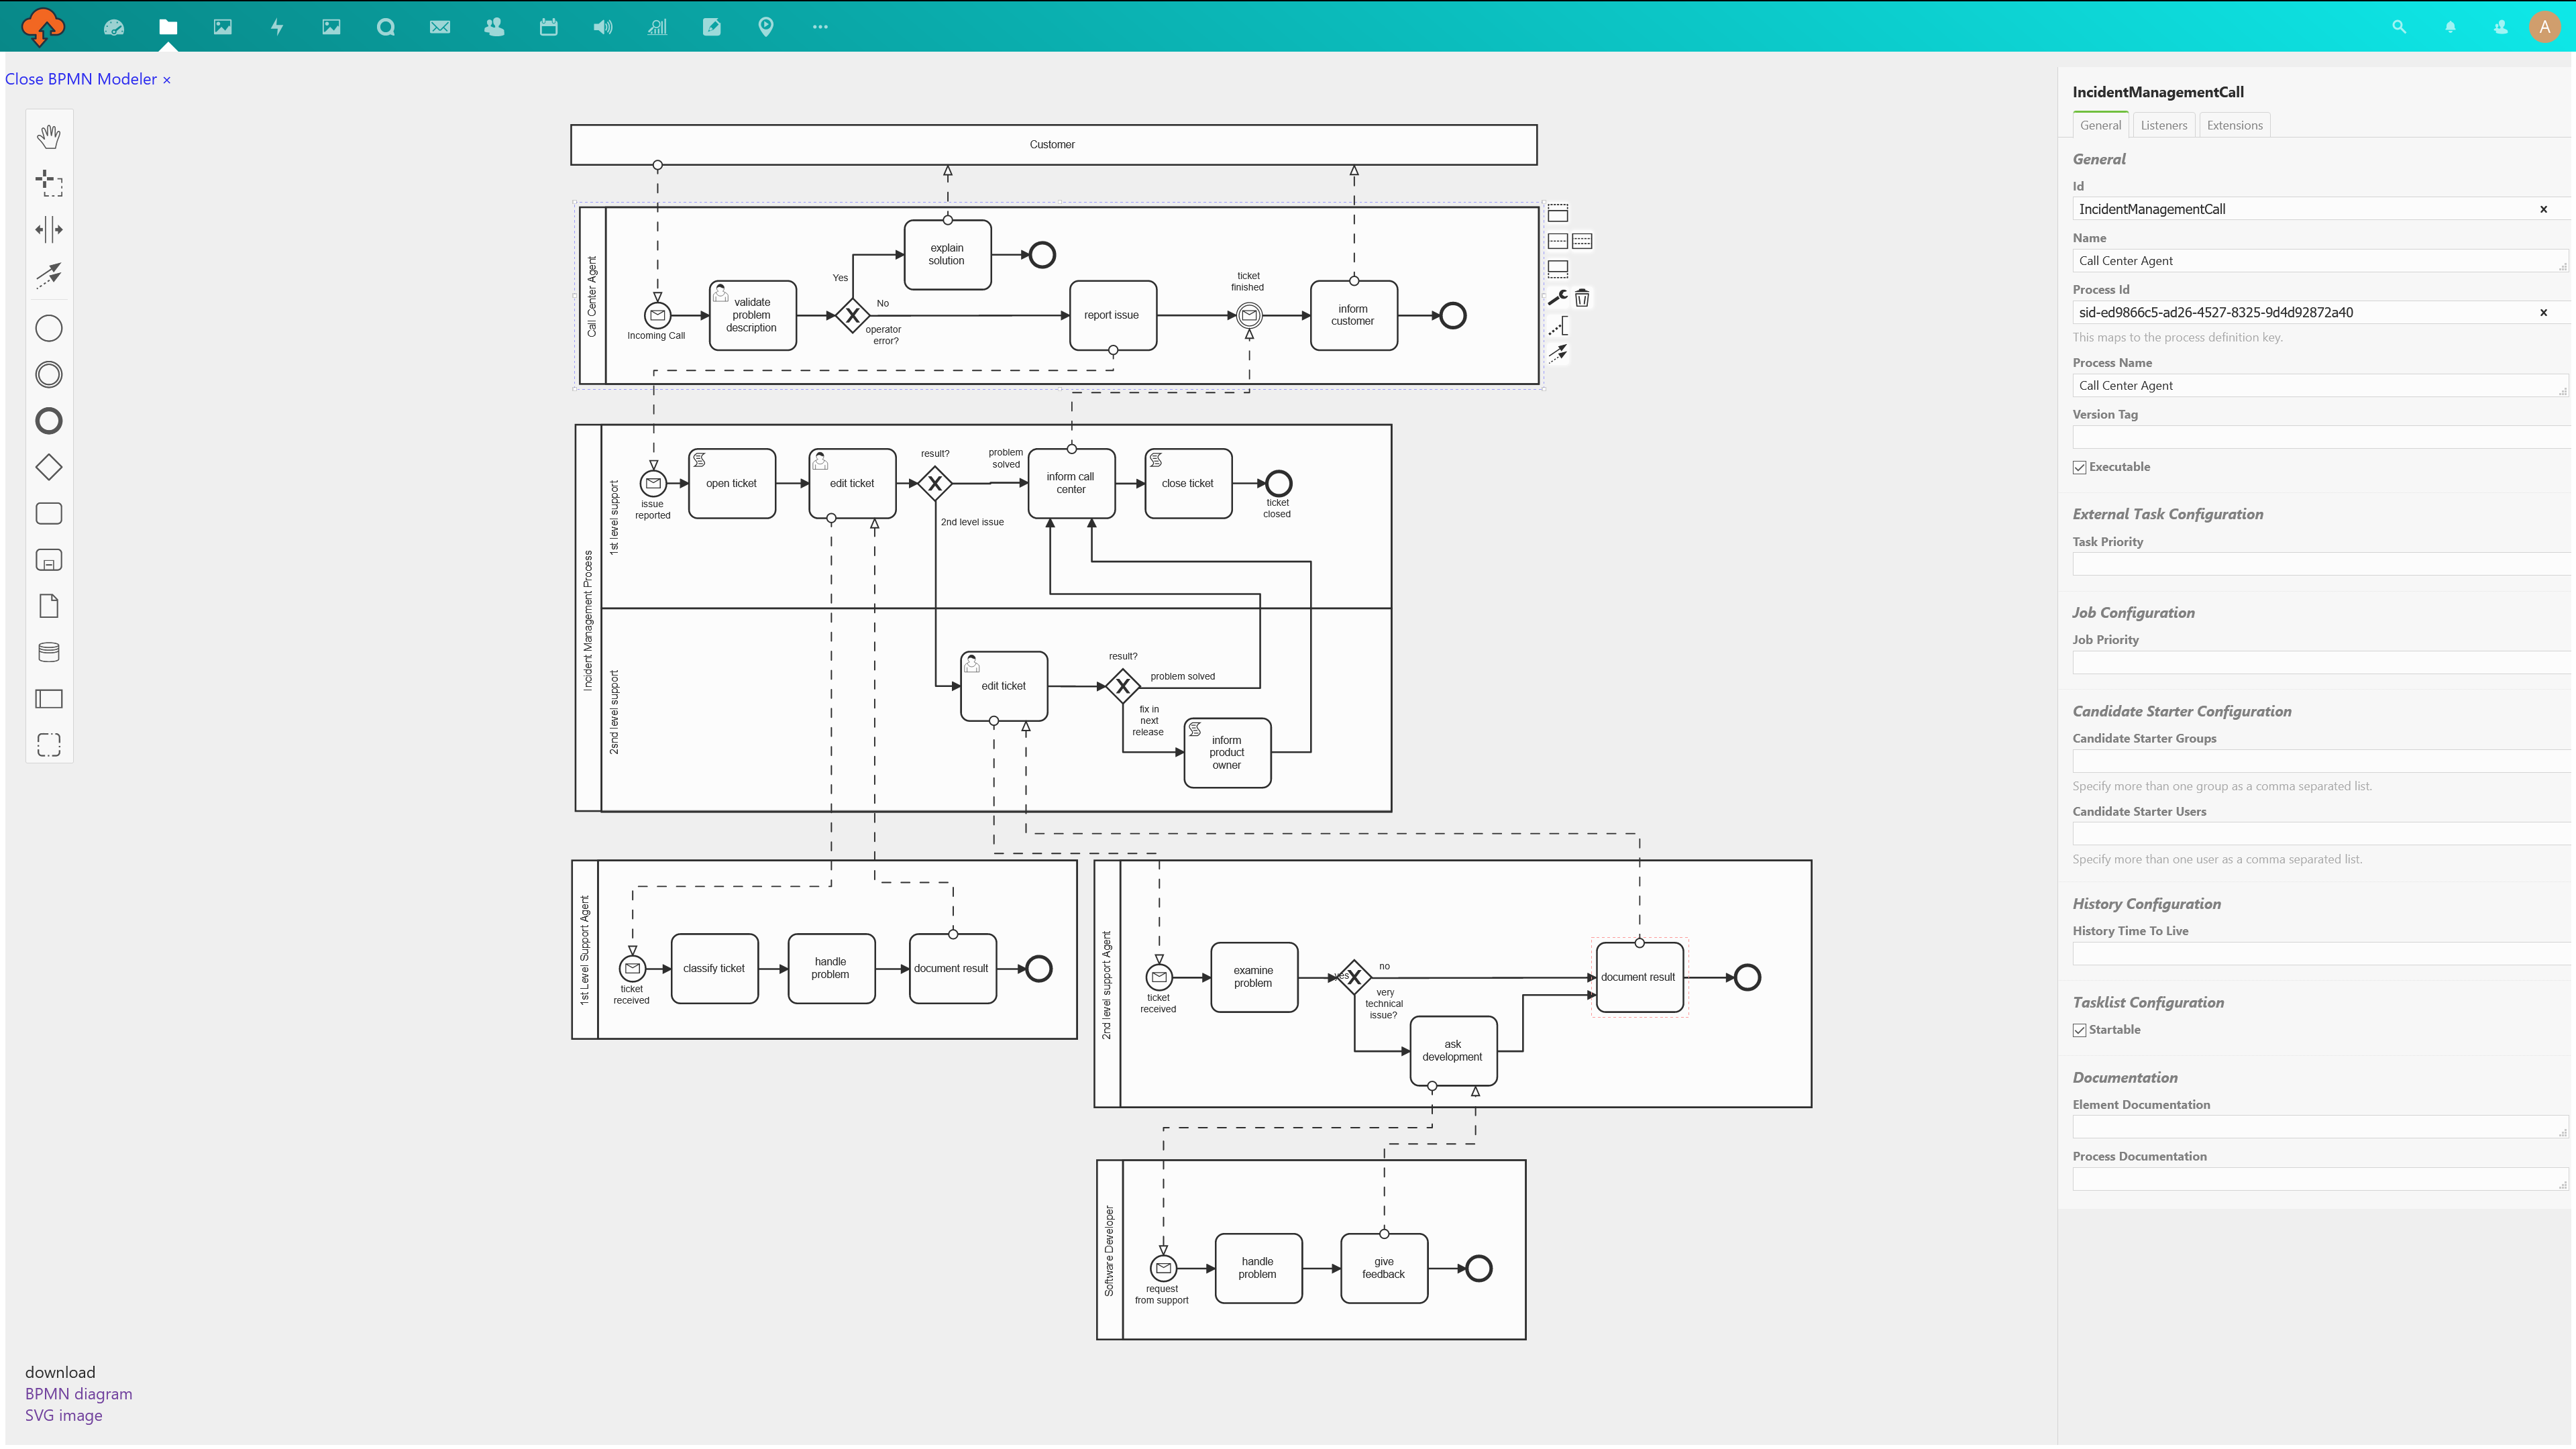Download the SVG image link
This screenshot has width=2576, height=1449.
click(63, 1415)
